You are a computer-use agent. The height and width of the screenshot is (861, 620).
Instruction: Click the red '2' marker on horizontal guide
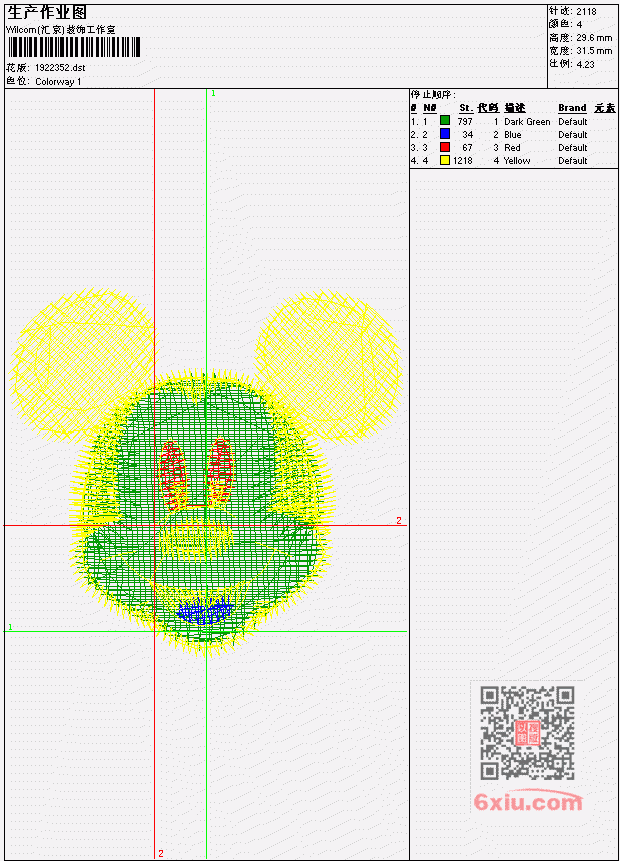[x=399, y=520]
